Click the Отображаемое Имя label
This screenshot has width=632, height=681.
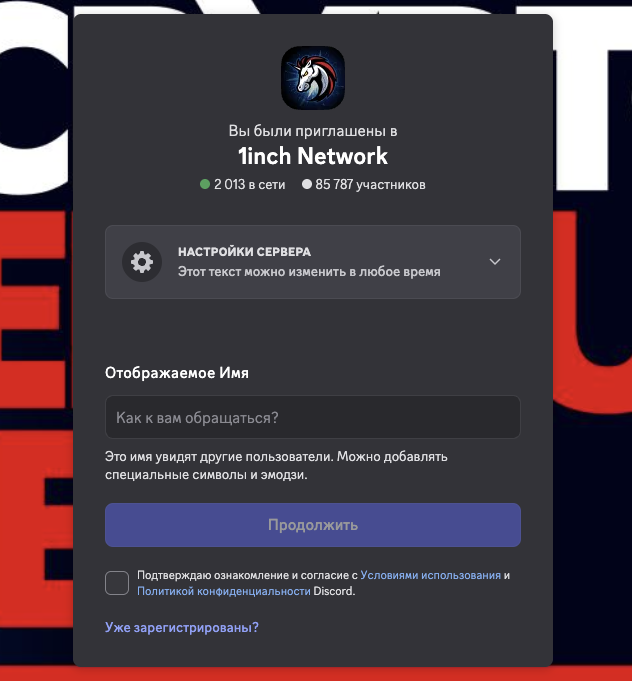coord(177,373)
